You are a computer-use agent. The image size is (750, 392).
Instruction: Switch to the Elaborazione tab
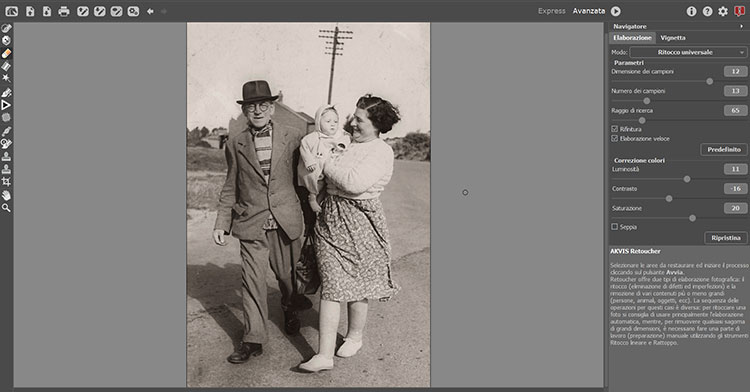[x=632, y=38]
